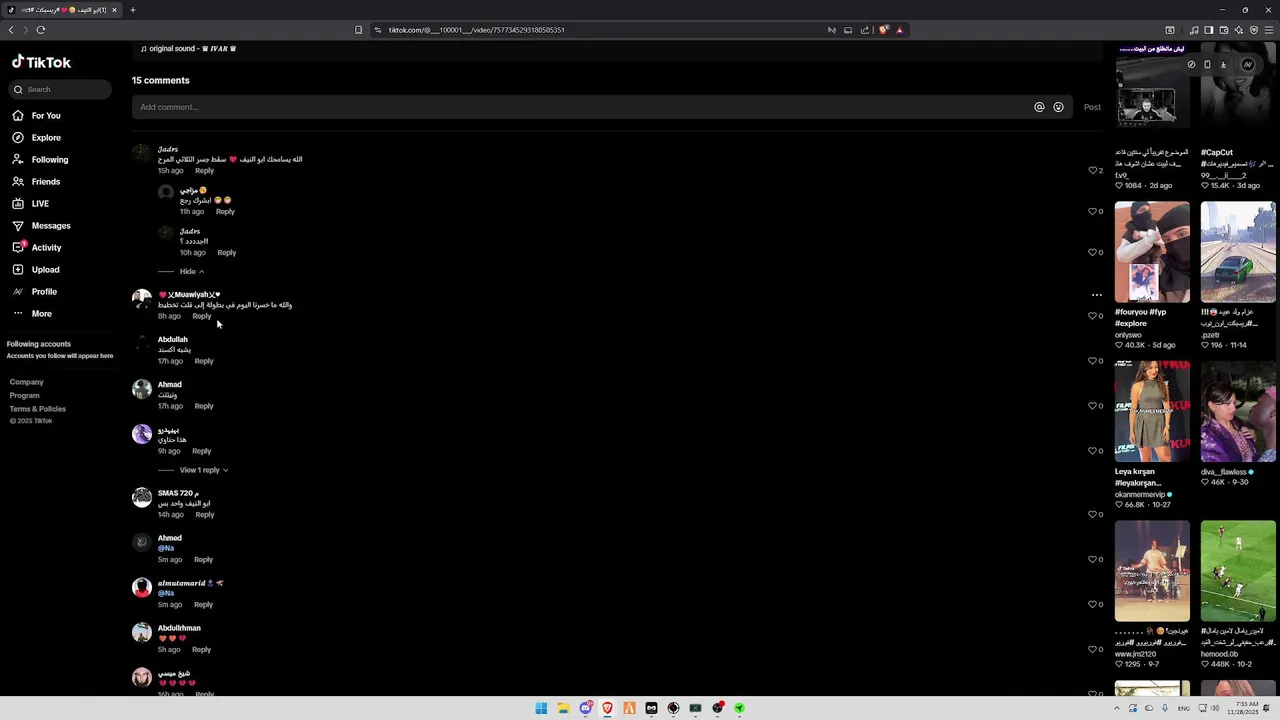Expand View 1 reply
The height and width of the screenshot is (720, 1280).
coord(203,470)
